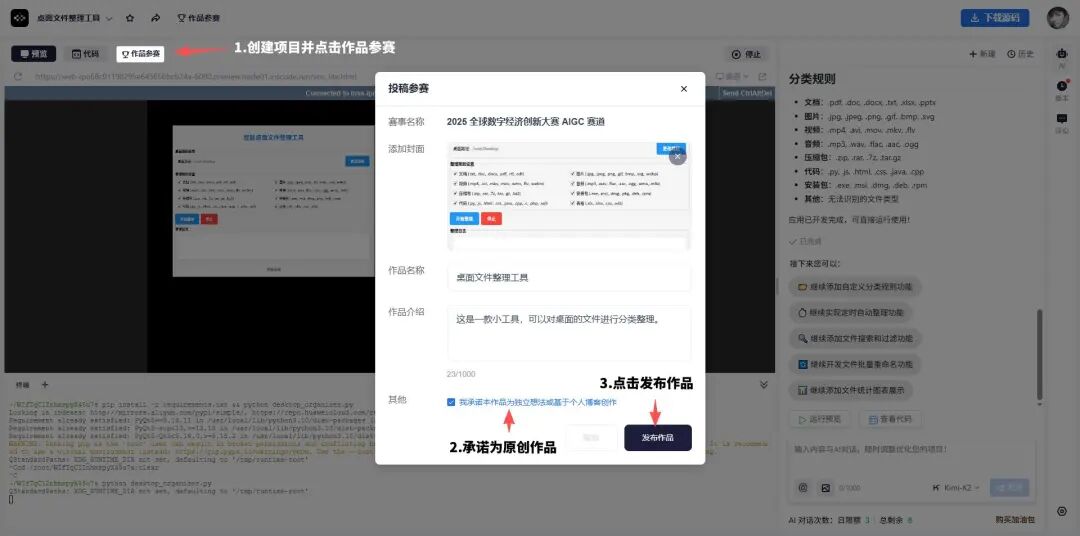Viewport: 1080px width, 536px height.
Task: Open the 桌面 display mode dropdown
Action: tap(732, 76)
